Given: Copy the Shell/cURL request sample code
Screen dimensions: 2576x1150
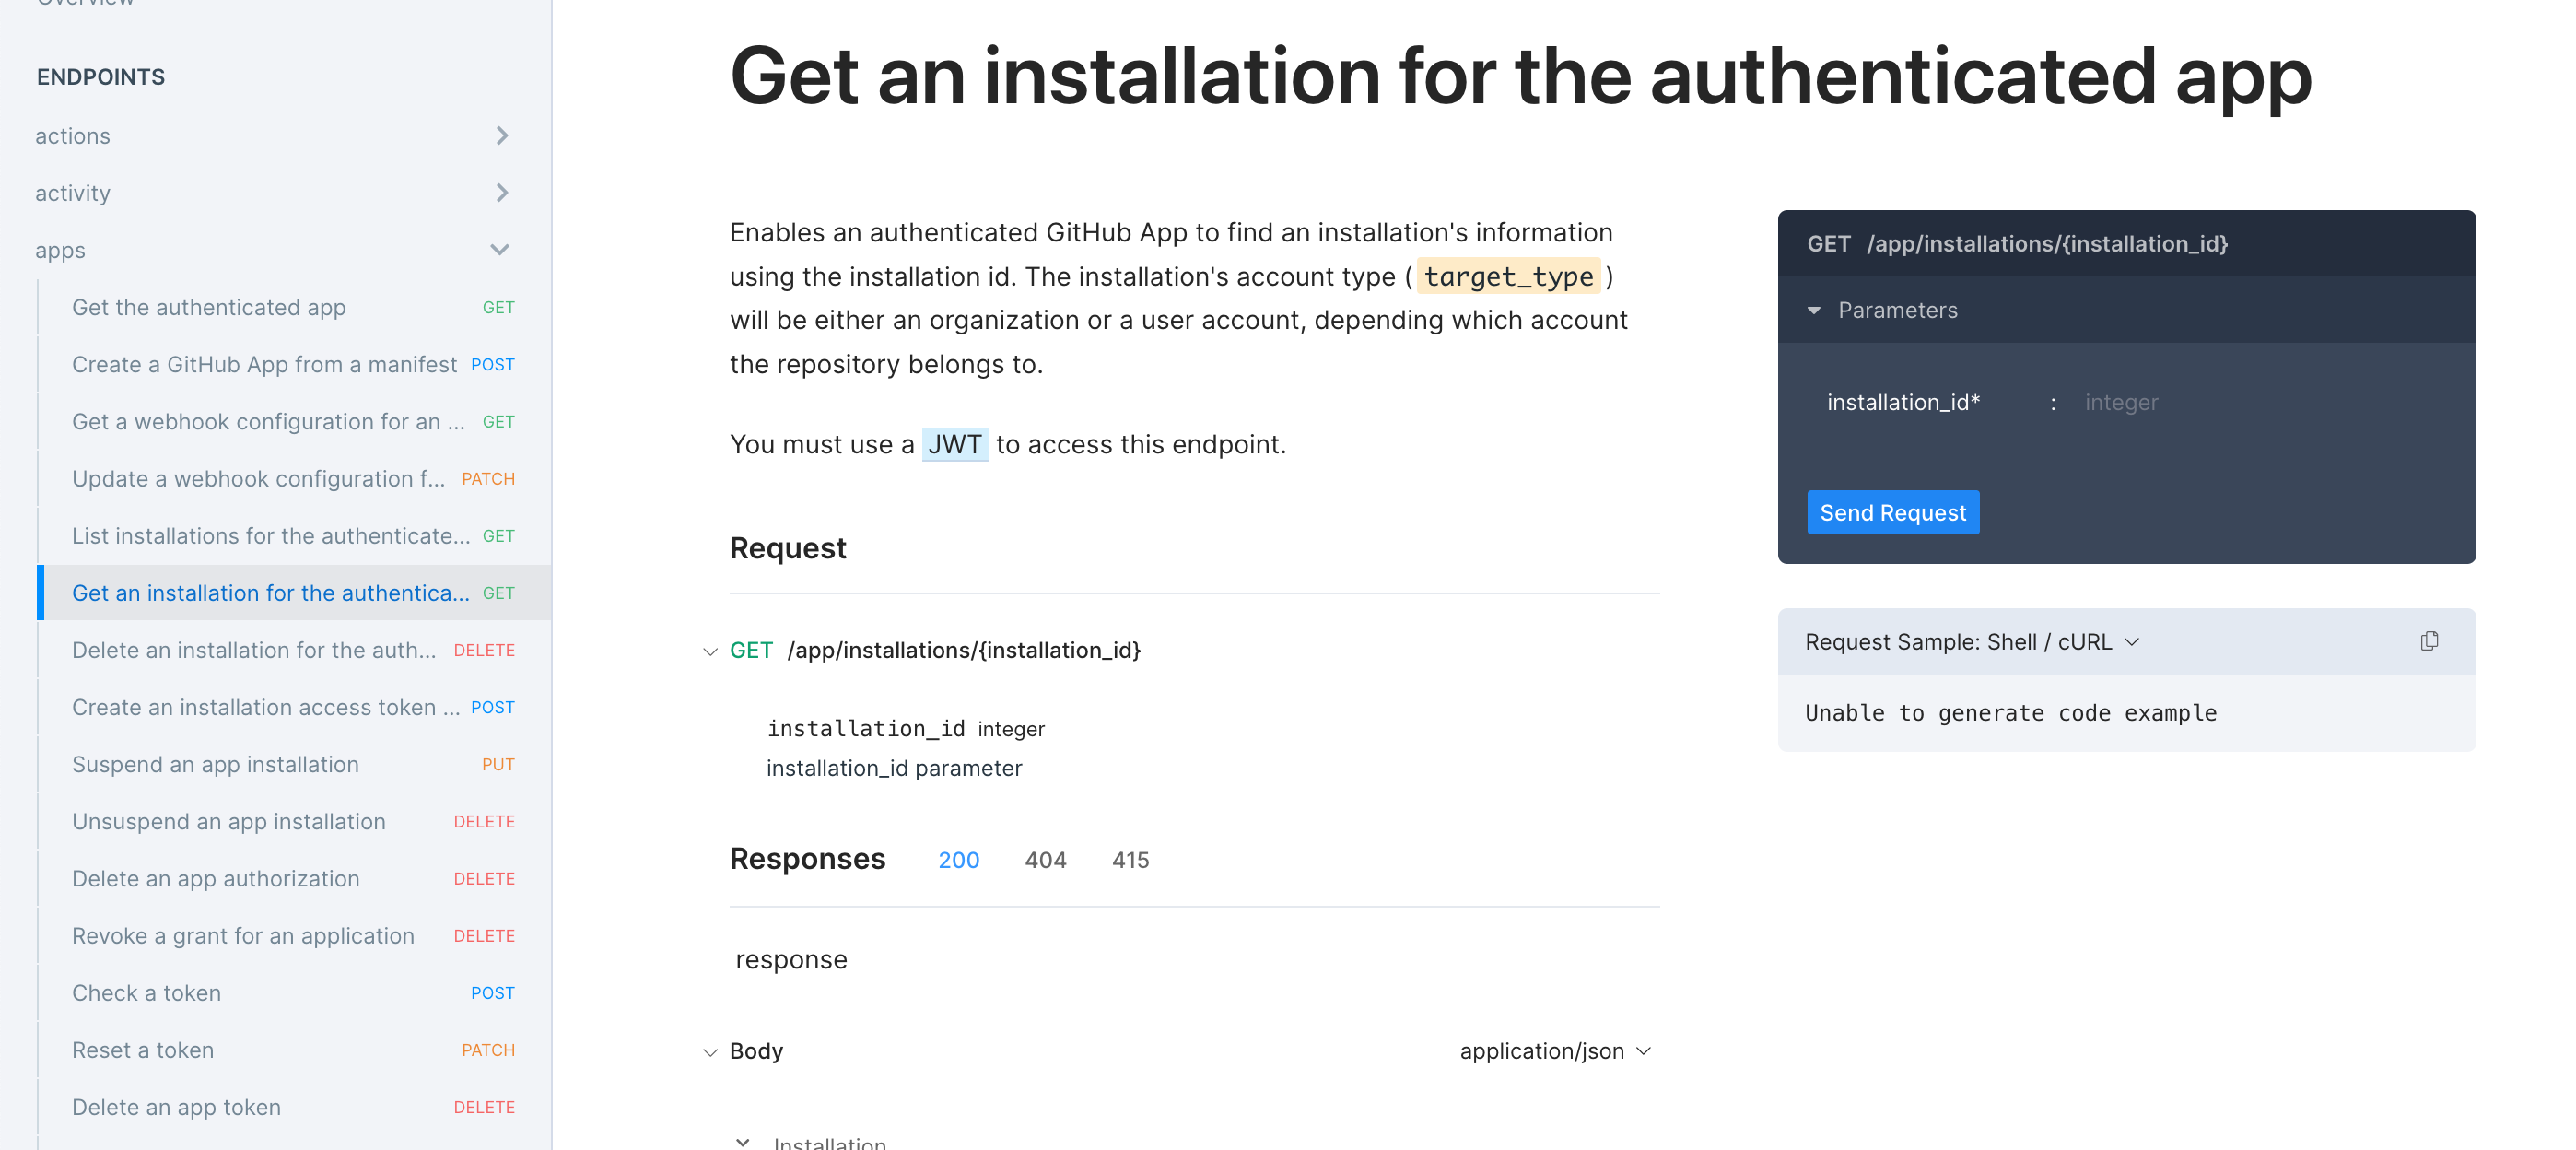Looking at the screenshot, I should (2430, 641).
